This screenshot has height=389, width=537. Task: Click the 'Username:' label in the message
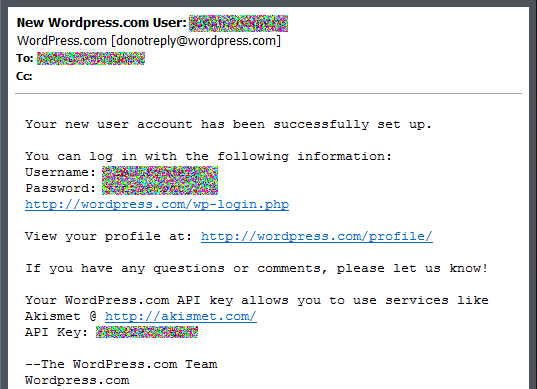click(x=60, y=172)
